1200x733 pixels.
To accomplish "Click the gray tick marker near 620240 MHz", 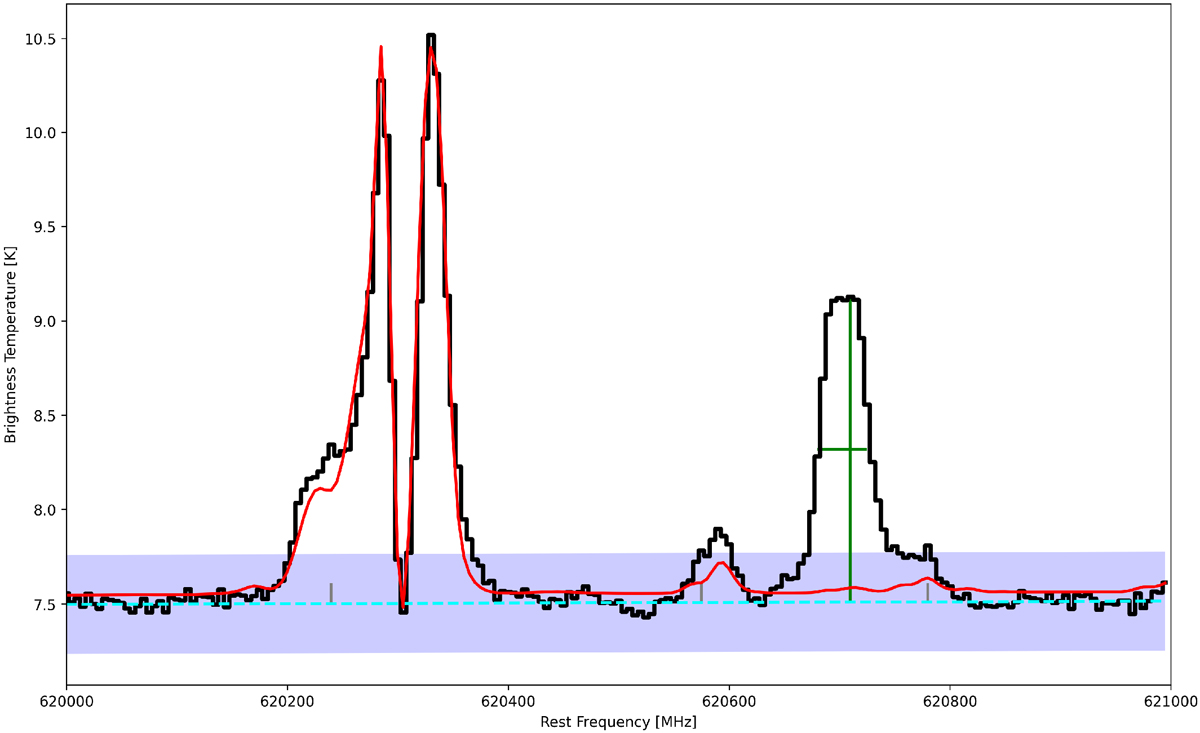I will (331, 592).
